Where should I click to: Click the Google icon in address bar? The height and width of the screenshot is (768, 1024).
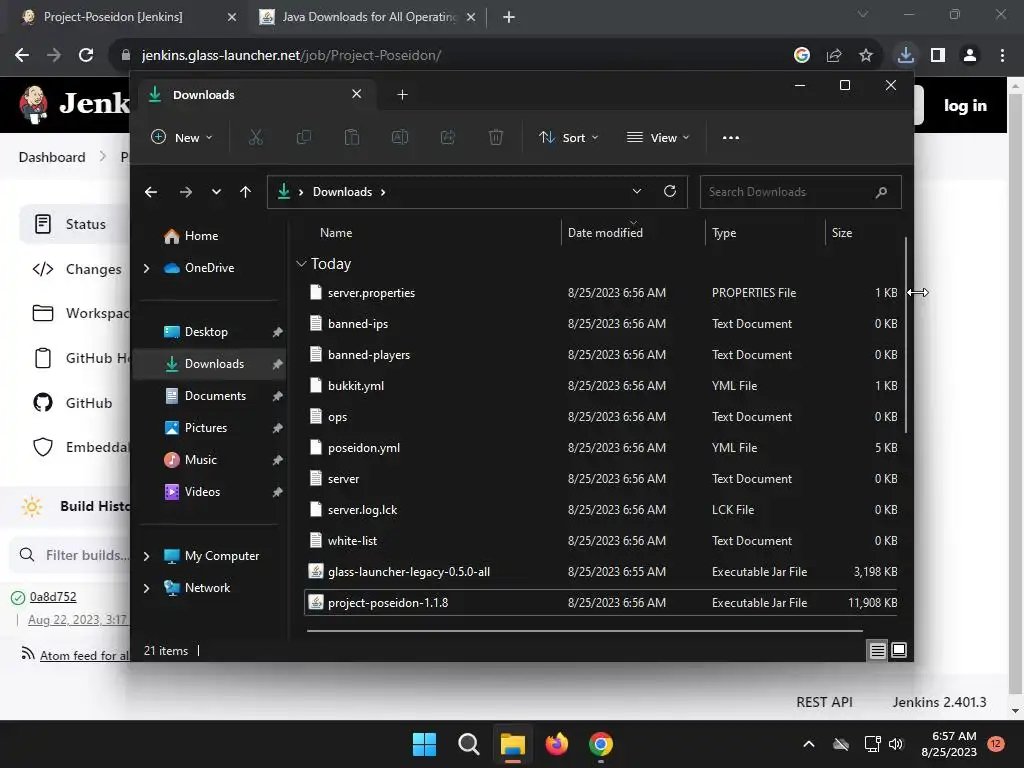coord(801,55)
